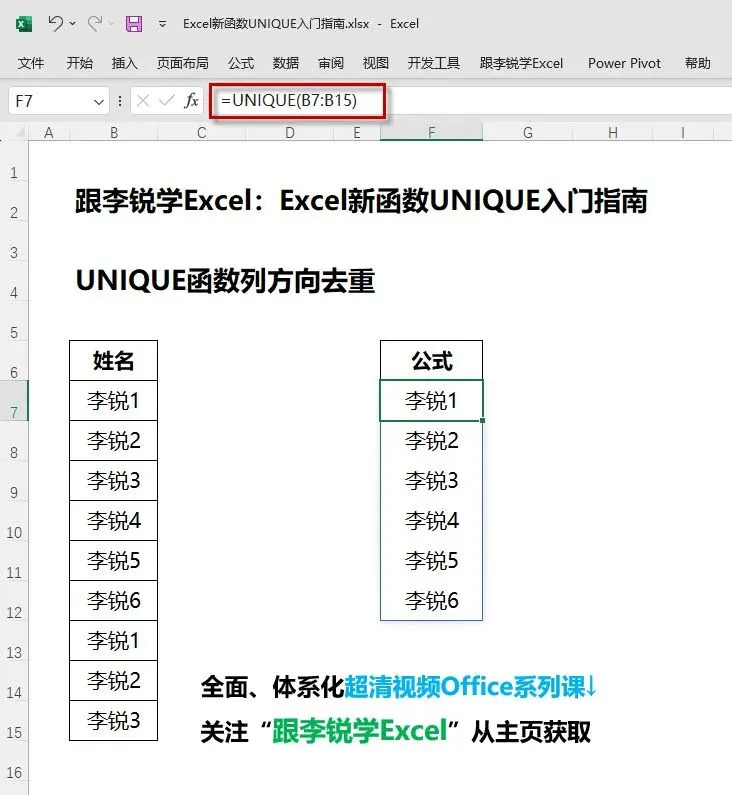Click cell B8 containing 李锐2
Viewport: 732px width, 795px height.
pos(114,441)
